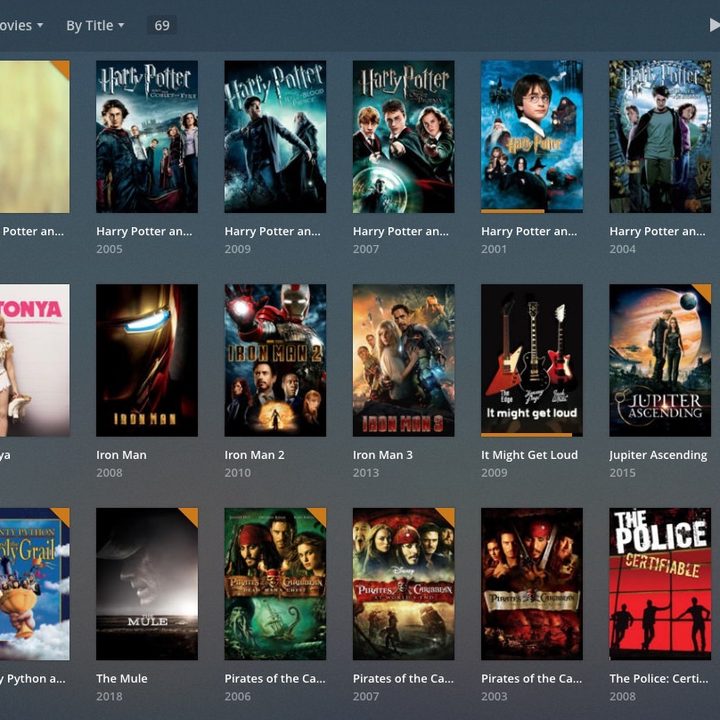Click the truncated Monty Python title link
Image resolution: width=720 pixels, height=720 pixels.
[x=33, y=679]
